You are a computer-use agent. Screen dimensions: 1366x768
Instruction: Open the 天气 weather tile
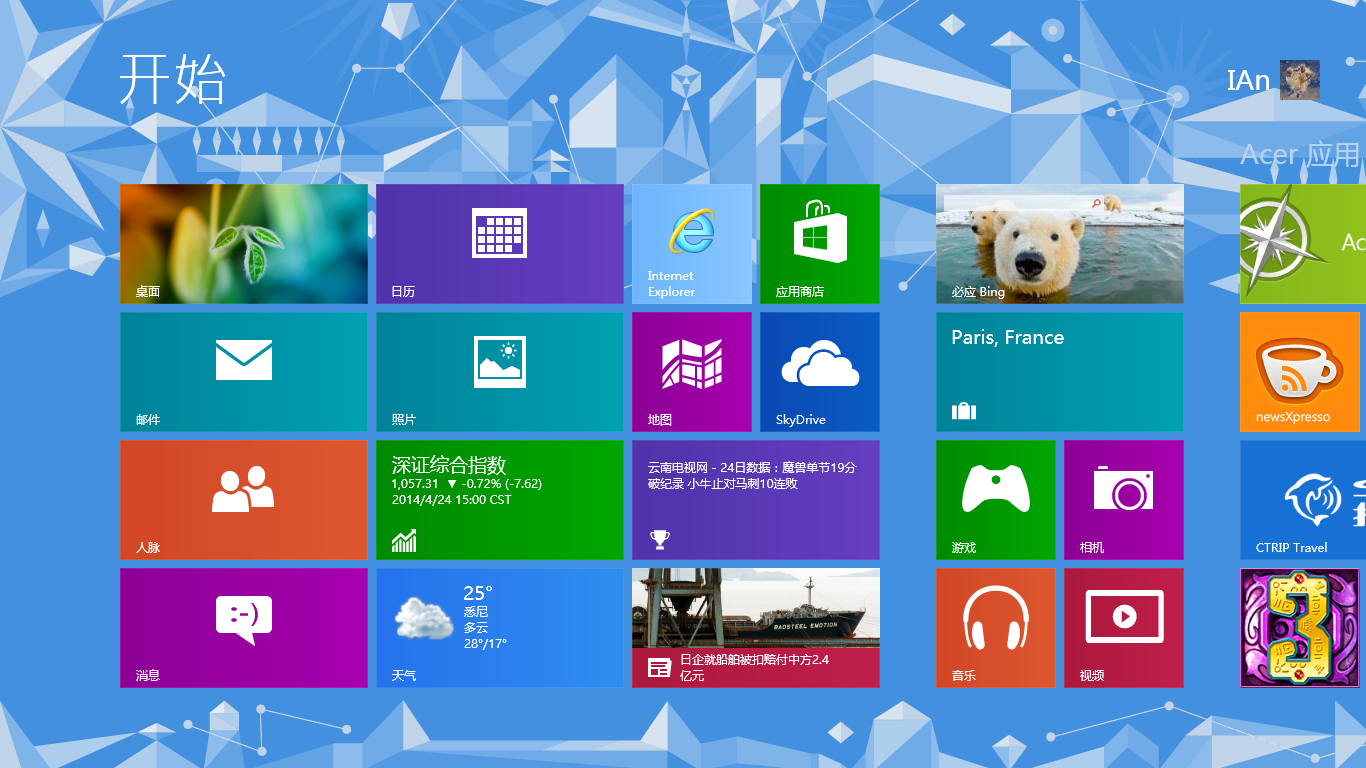tap(500, 628)
